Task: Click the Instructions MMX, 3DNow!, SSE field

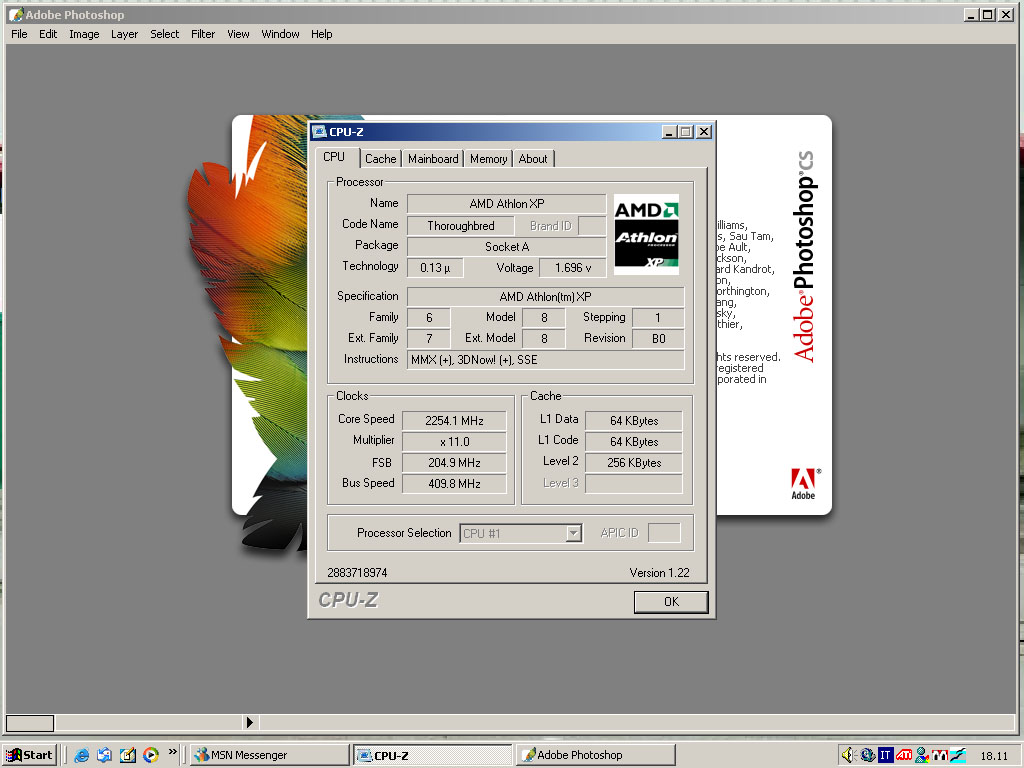Action: (x=545, y=360)
